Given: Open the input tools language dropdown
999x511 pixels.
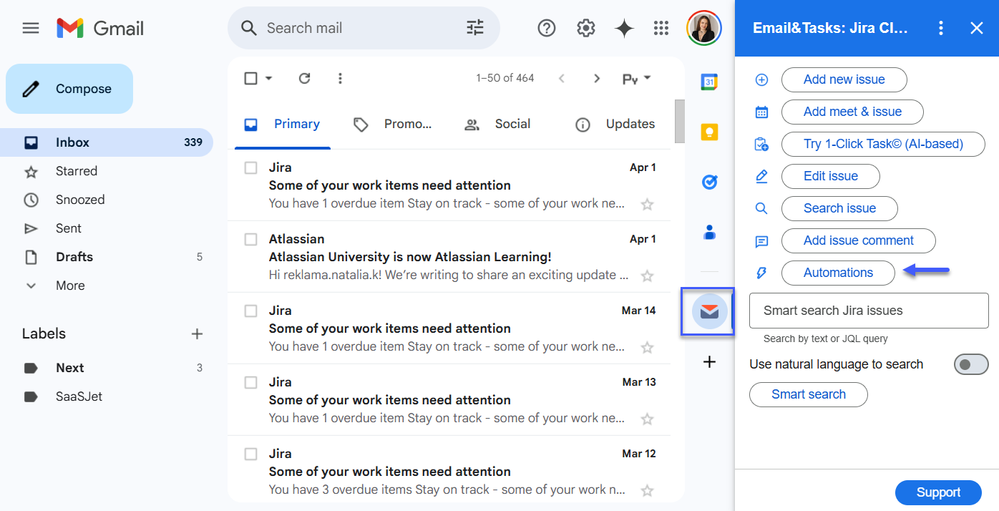Looking at the screenshot, I should pyautogui.click(x=636, y=78).
